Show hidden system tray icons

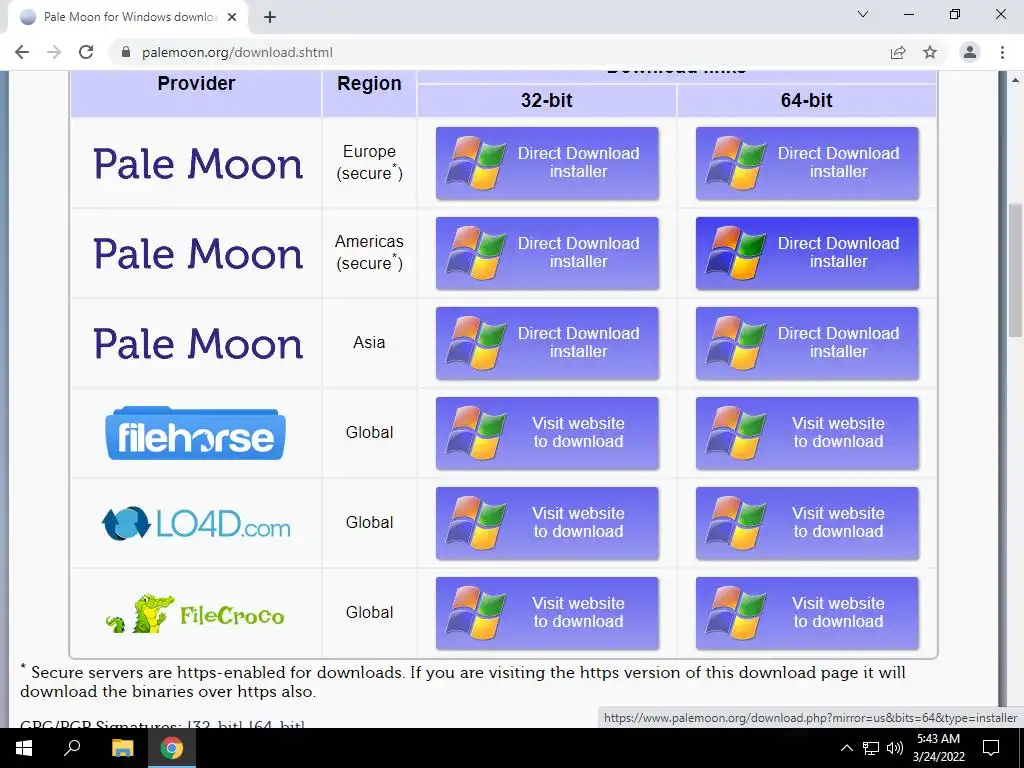tap(846, 748)
